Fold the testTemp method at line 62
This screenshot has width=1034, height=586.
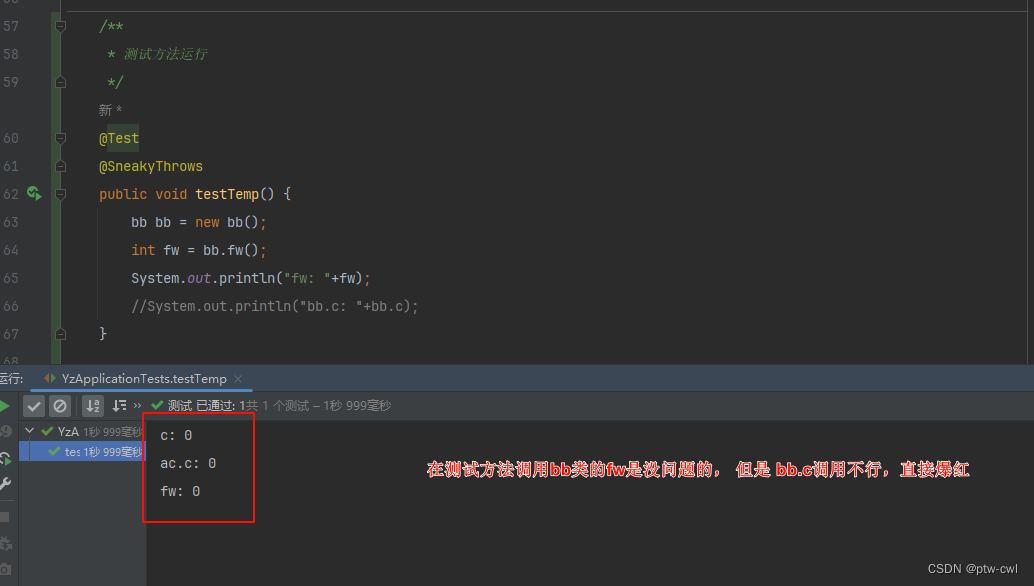tap(61, 193)
